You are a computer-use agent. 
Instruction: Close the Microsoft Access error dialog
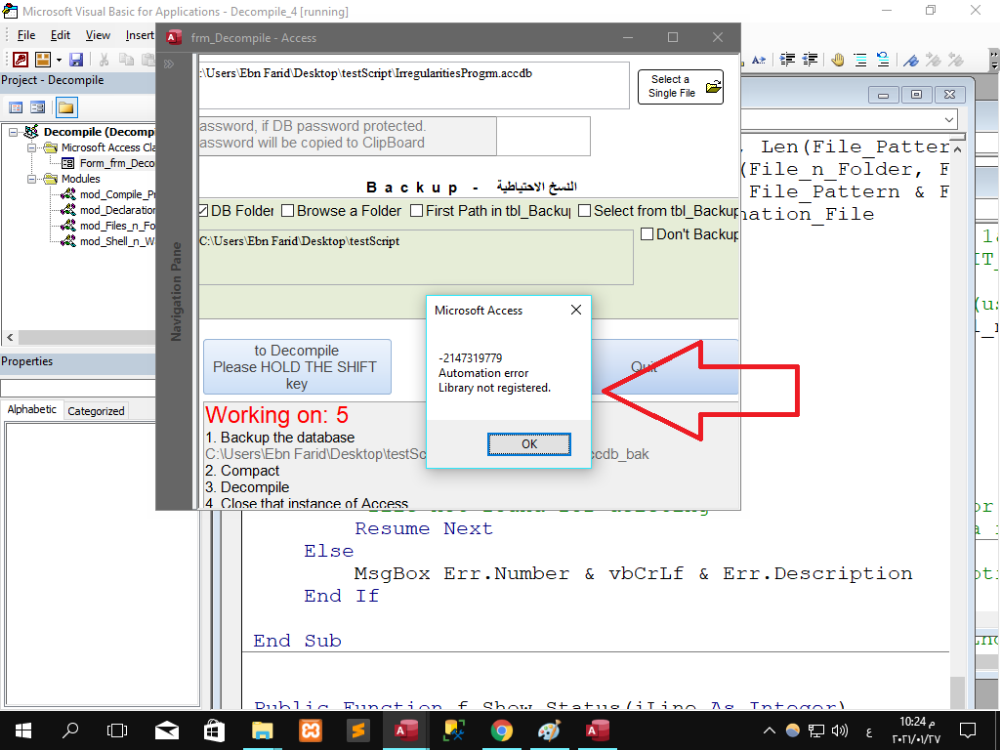pyautogui.click(x=576, y=310)
